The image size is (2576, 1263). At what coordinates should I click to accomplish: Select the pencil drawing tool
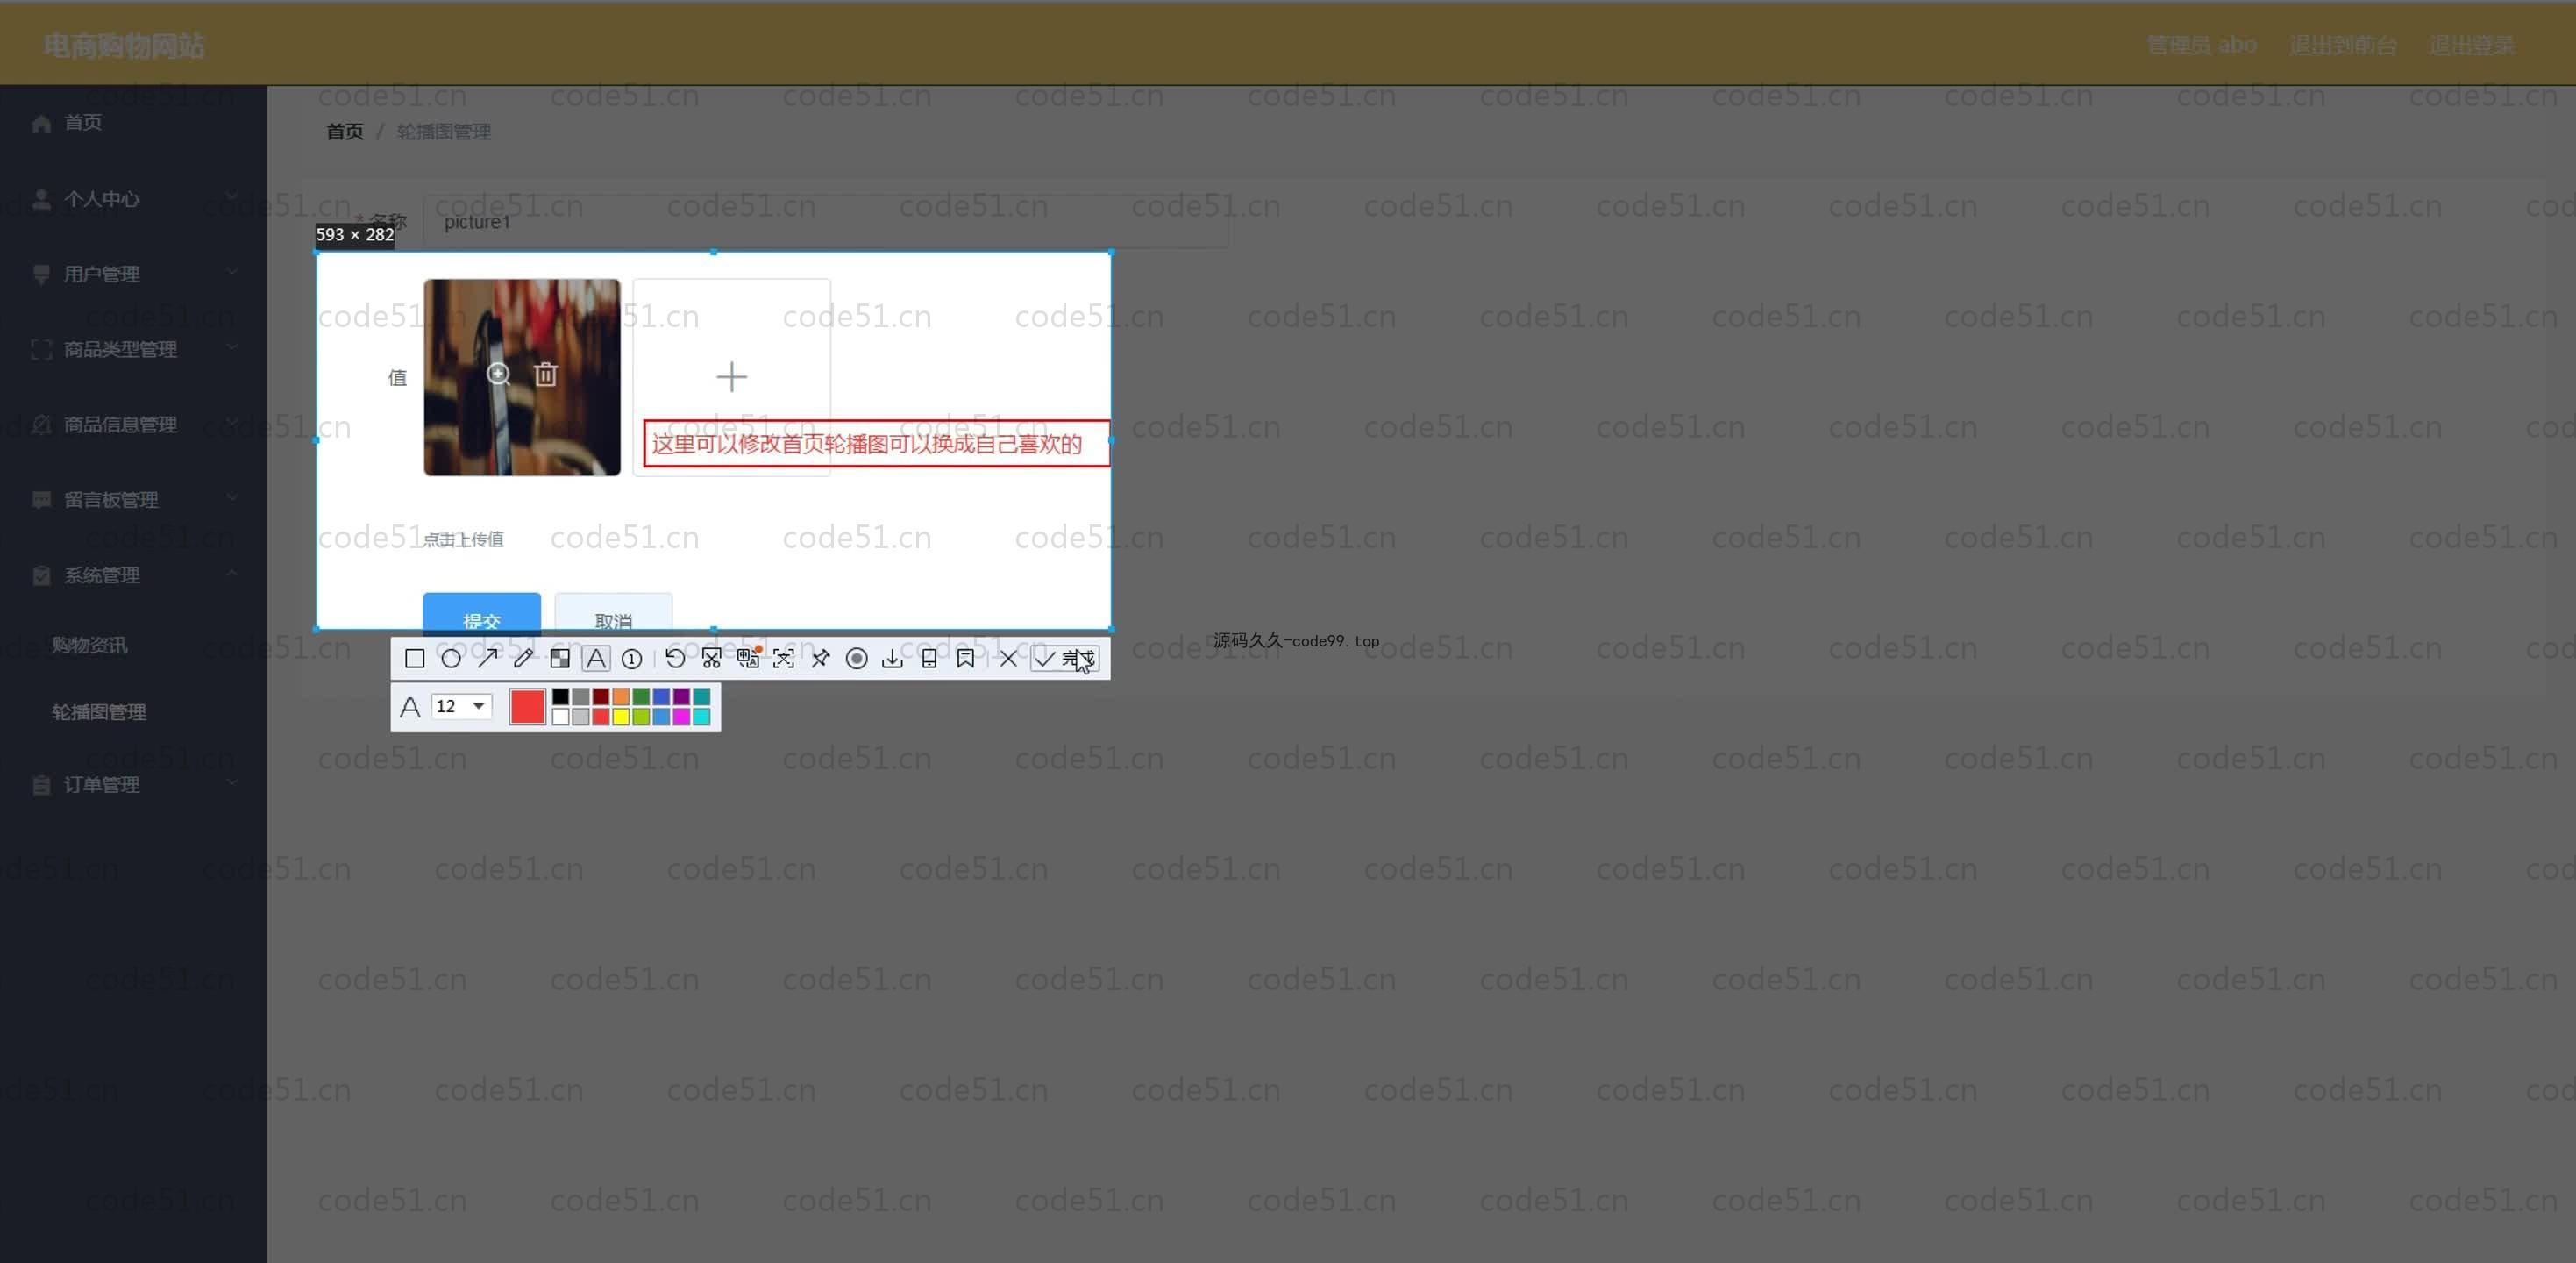tap(523, 658)
